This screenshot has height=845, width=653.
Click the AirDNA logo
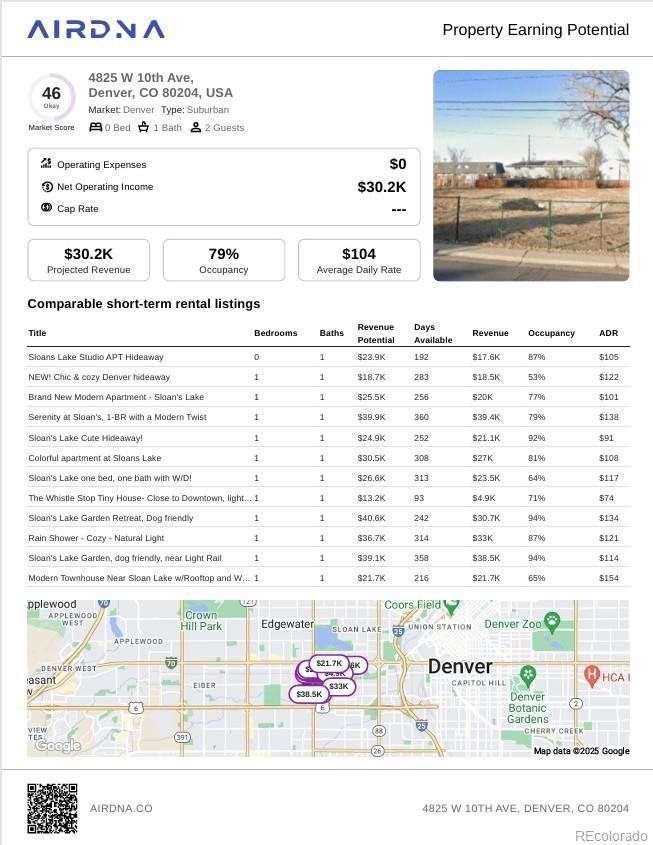pyautogui.click(x=96, y=30)
